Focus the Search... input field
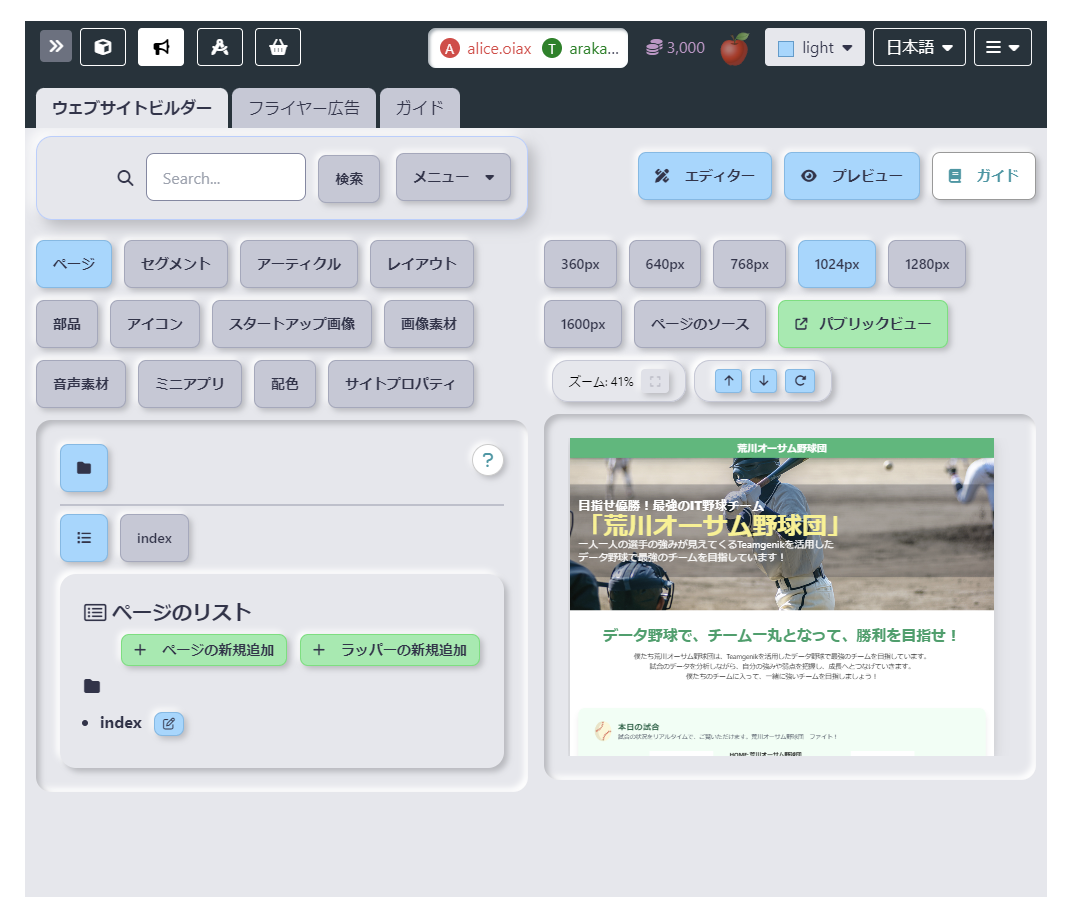1072x918 pixels. pyautogui.click(x=226, y=177)
